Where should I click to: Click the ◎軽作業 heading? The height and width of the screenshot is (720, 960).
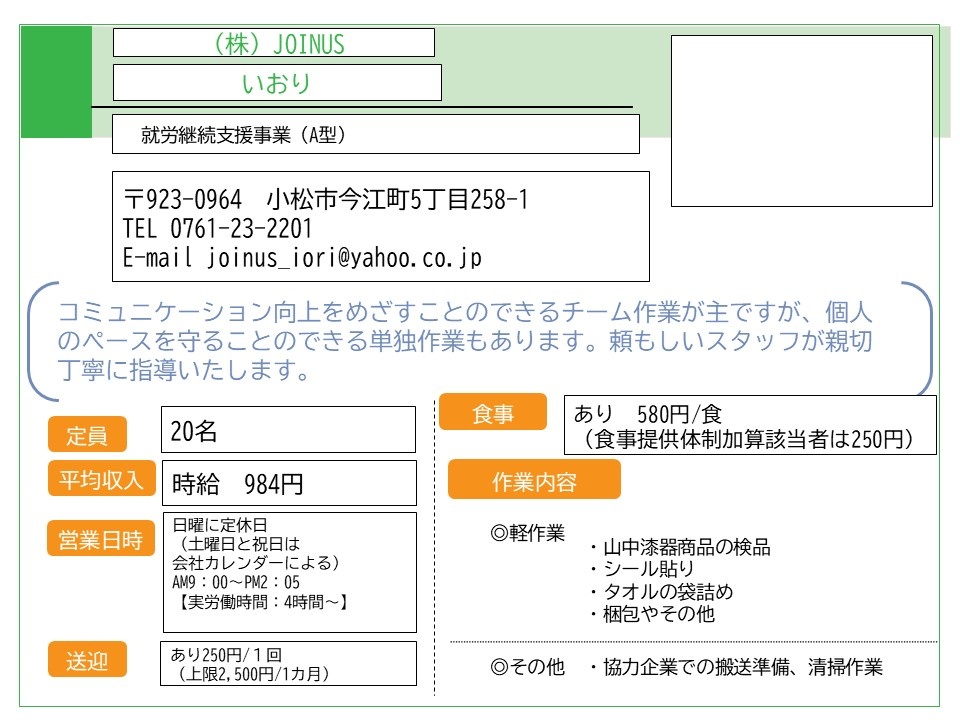[527, 533]
